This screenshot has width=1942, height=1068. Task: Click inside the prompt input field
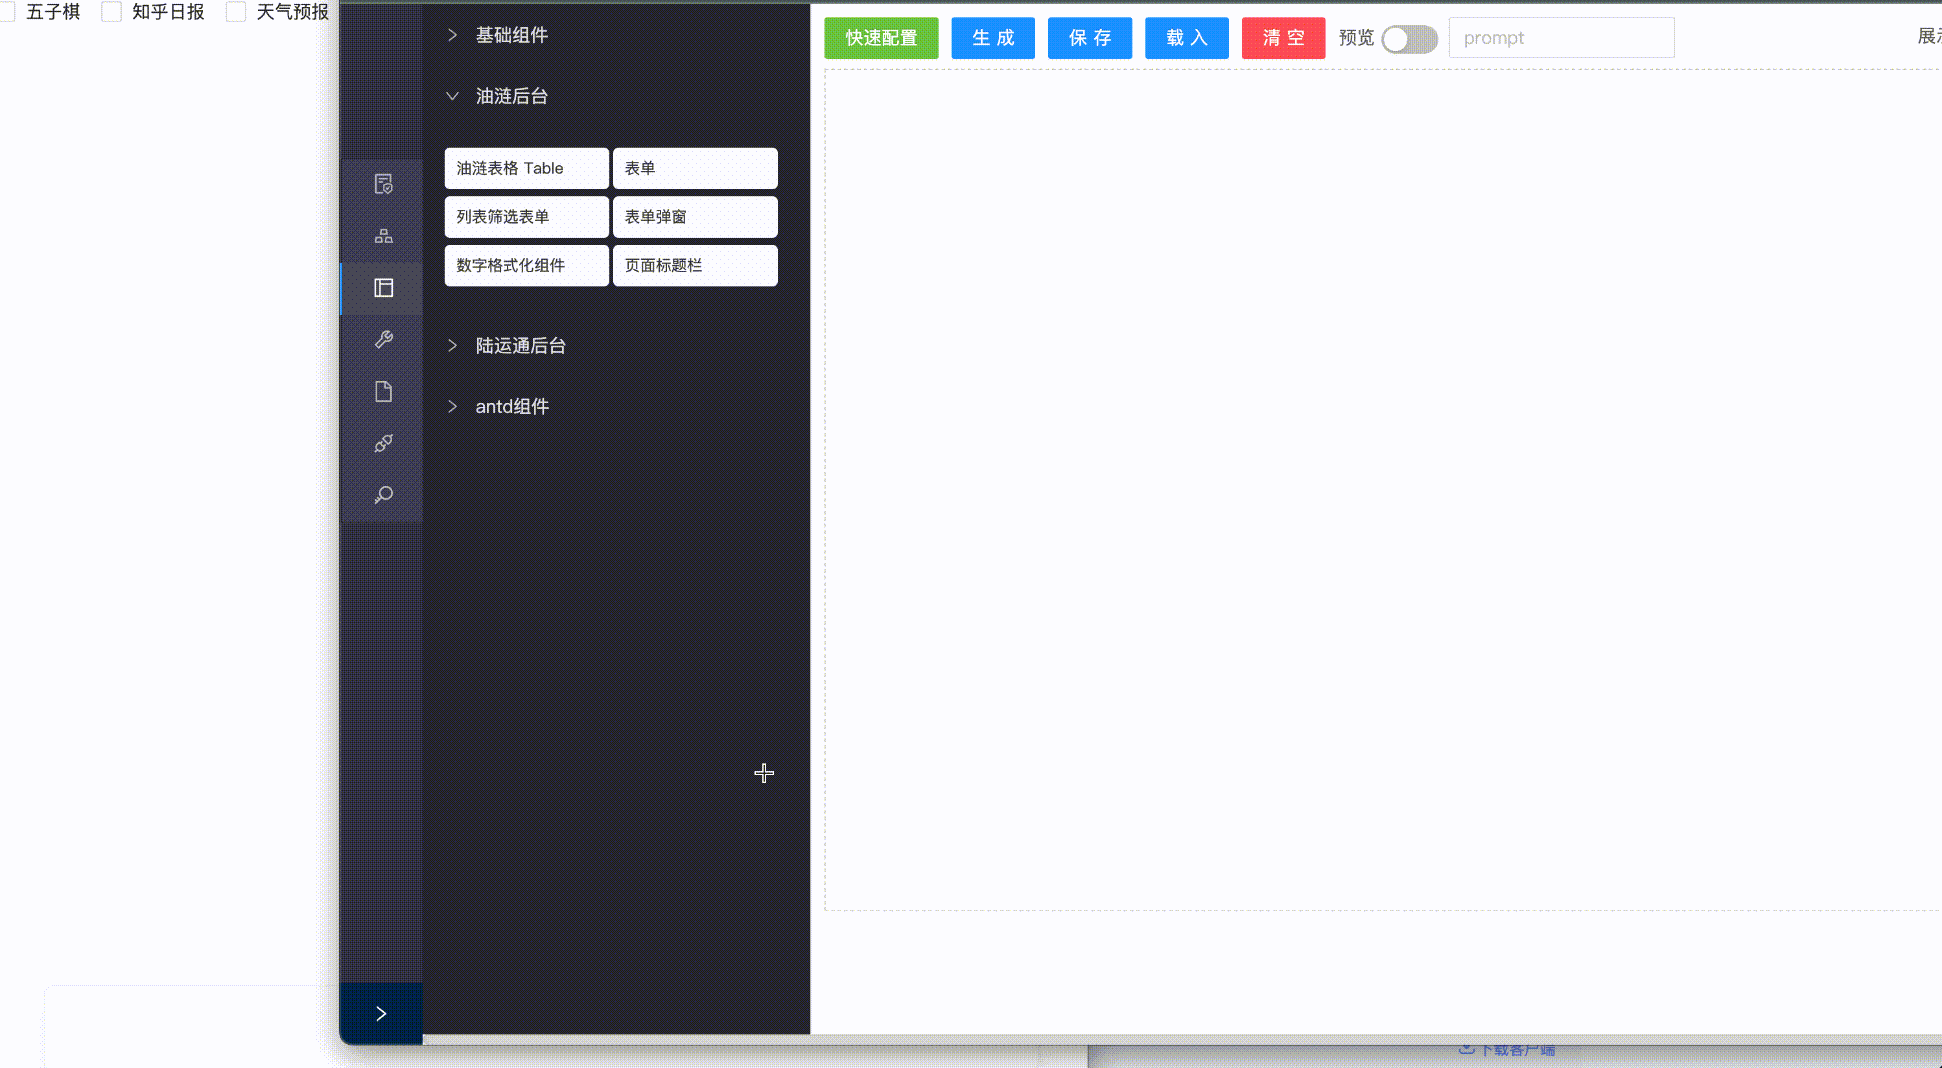(1561, 37)
